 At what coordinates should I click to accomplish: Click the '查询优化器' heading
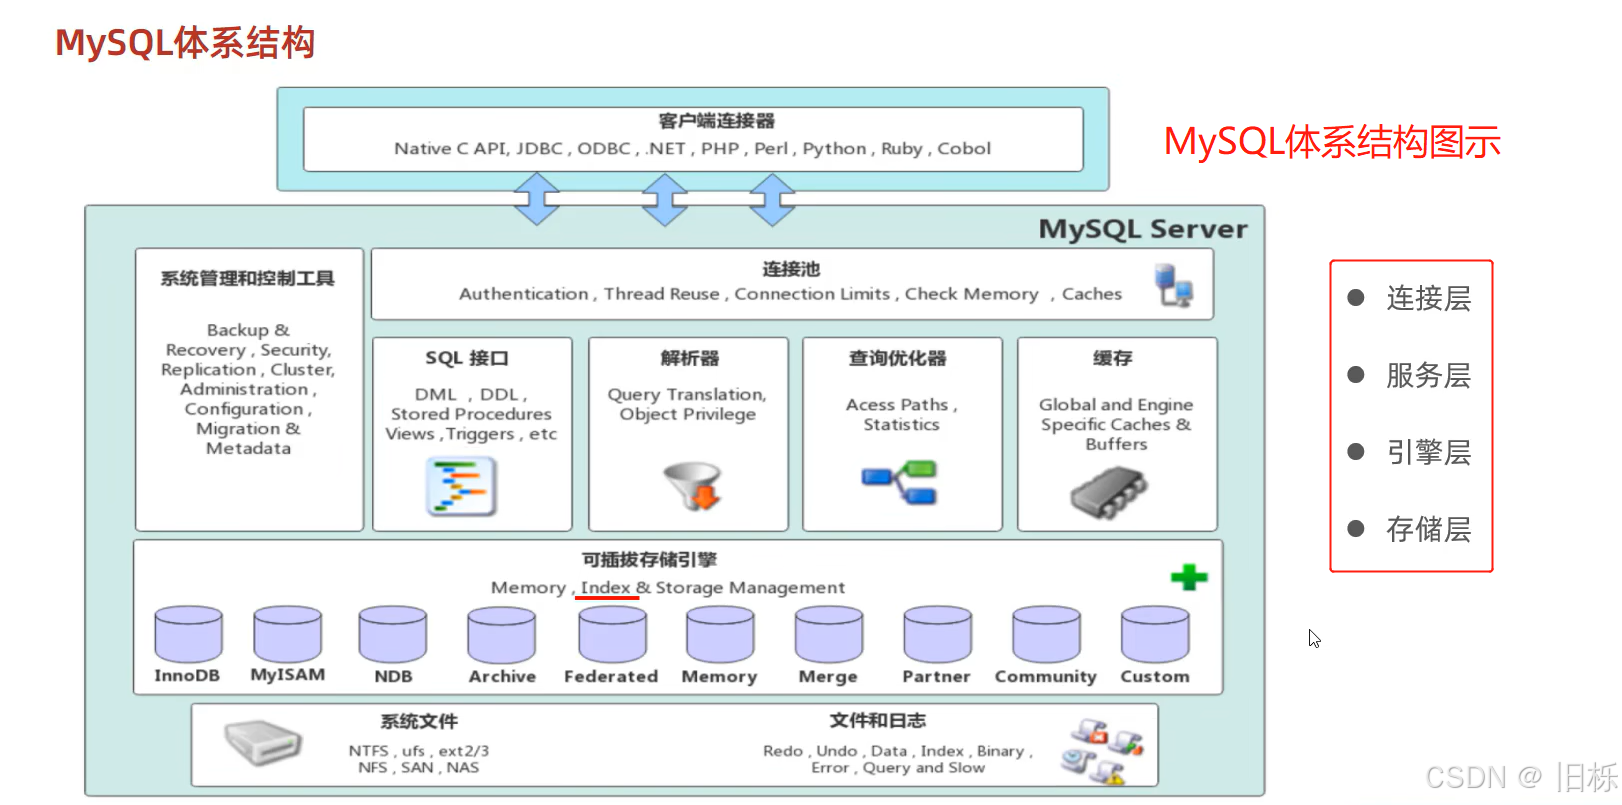(x=898, y=358)
